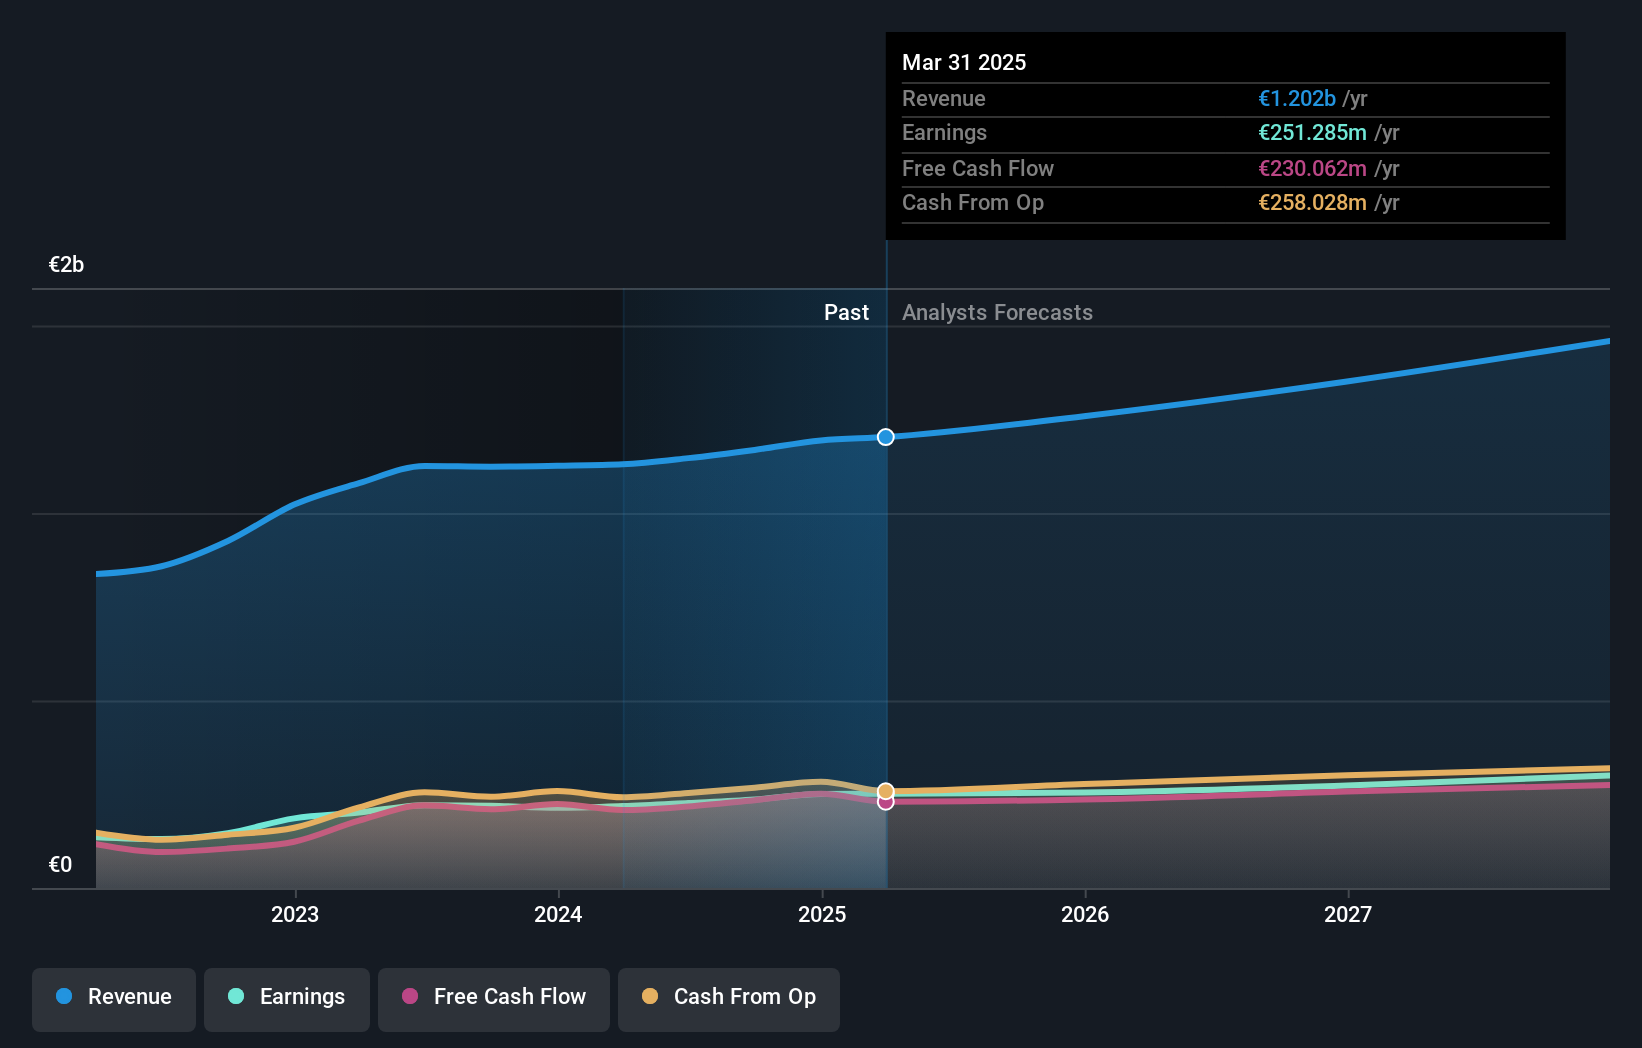Click the orange Cash From Op legend dot
This screenshot has width=1642, height=1048.
[651, 997]
